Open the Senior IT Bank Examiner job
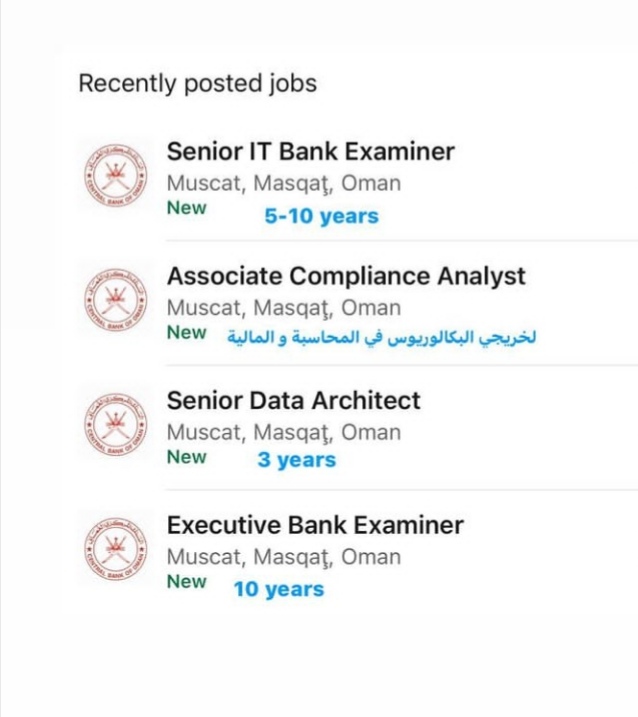This screenshot has width=638, height=717. pyautogui.click(x=310, y=152)
